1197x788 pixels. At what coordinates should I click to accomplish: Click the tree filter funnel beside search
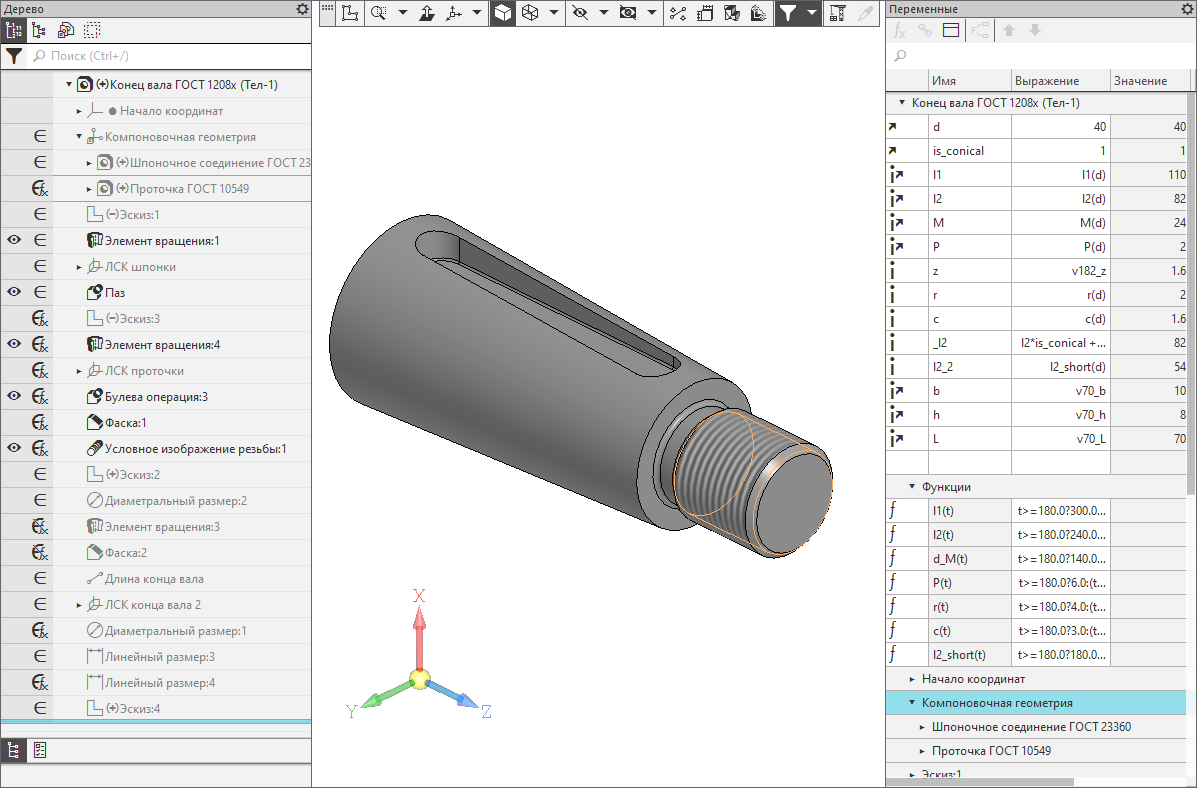[14, 56]
